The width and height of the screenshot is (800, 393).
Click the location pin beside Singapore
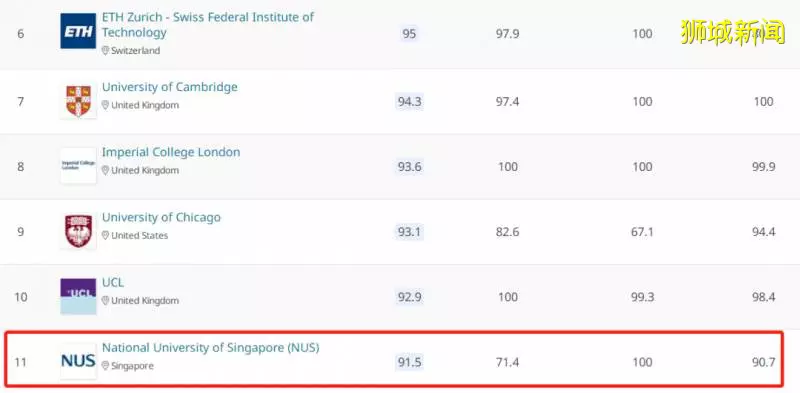point(105,366)
